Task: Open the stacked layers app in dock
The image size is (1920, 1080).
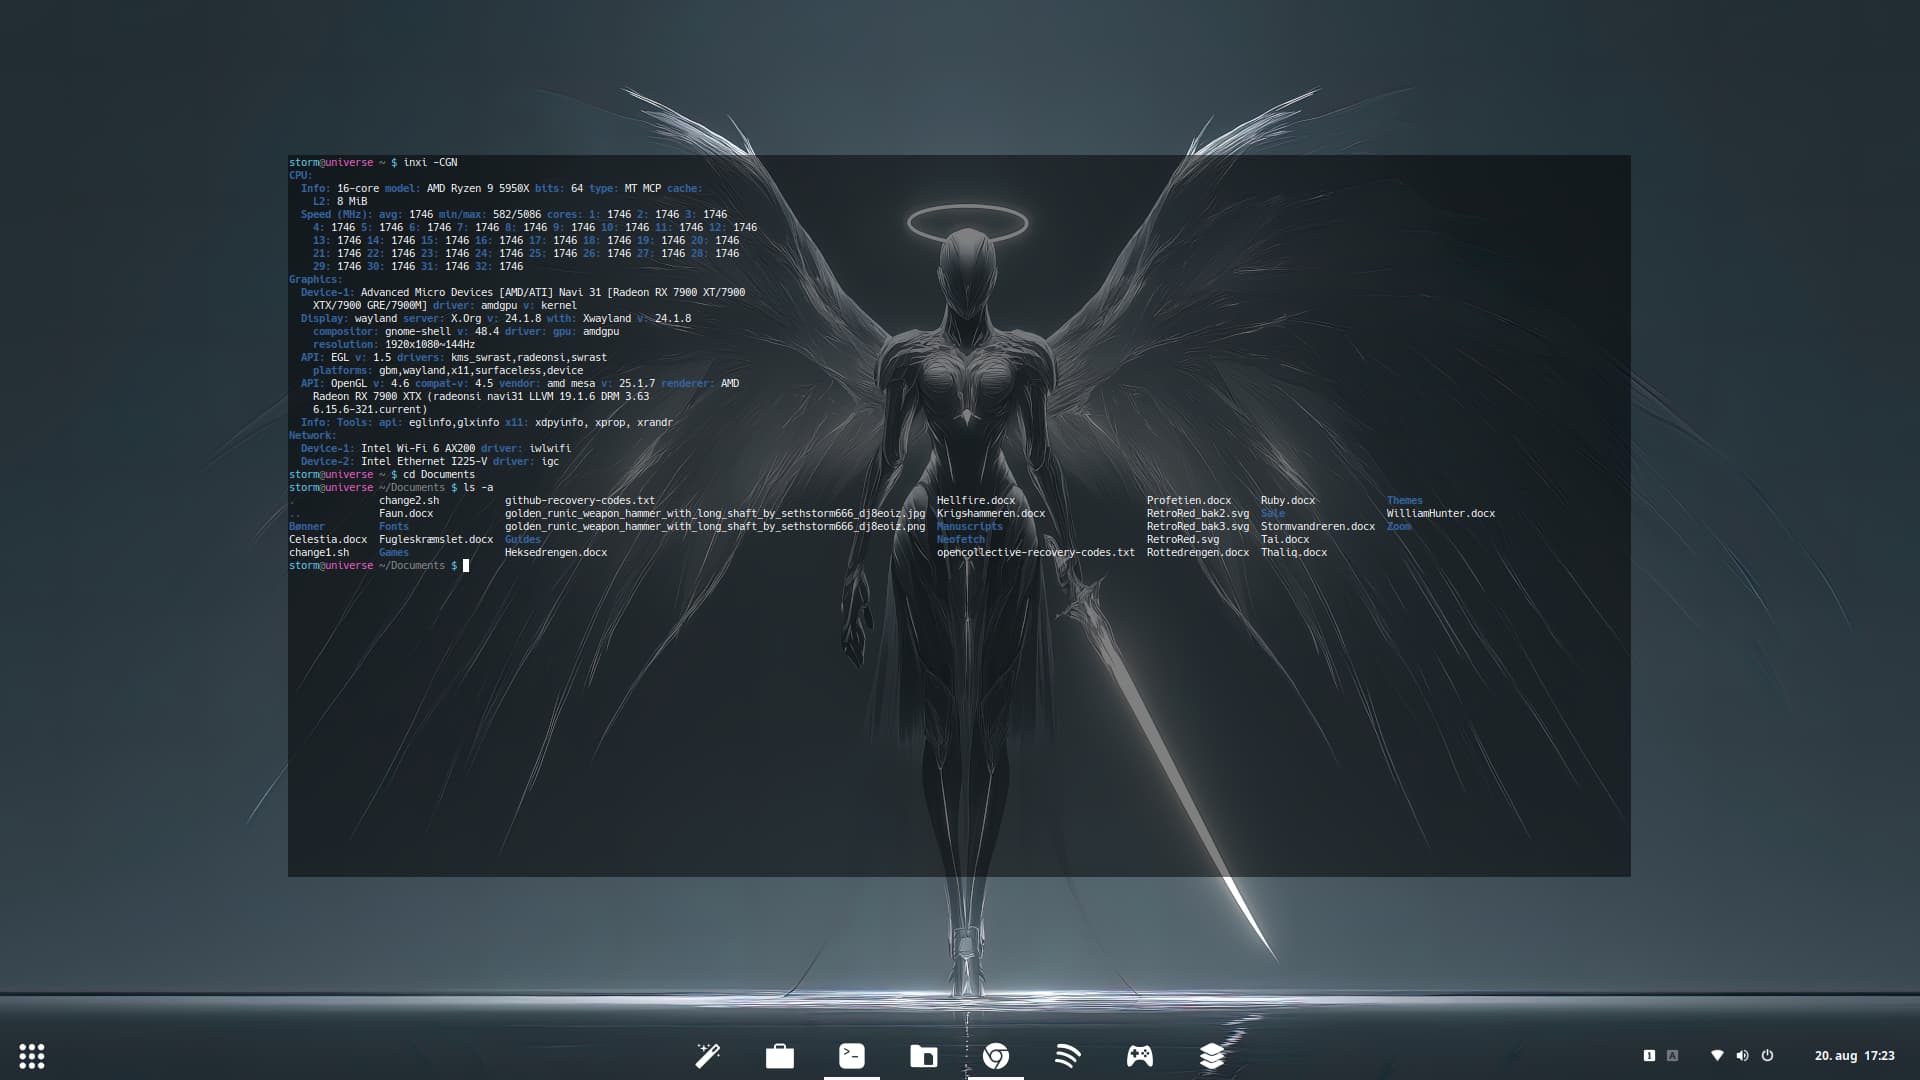Action: pyautogui.click(x=1212, y=1056)
